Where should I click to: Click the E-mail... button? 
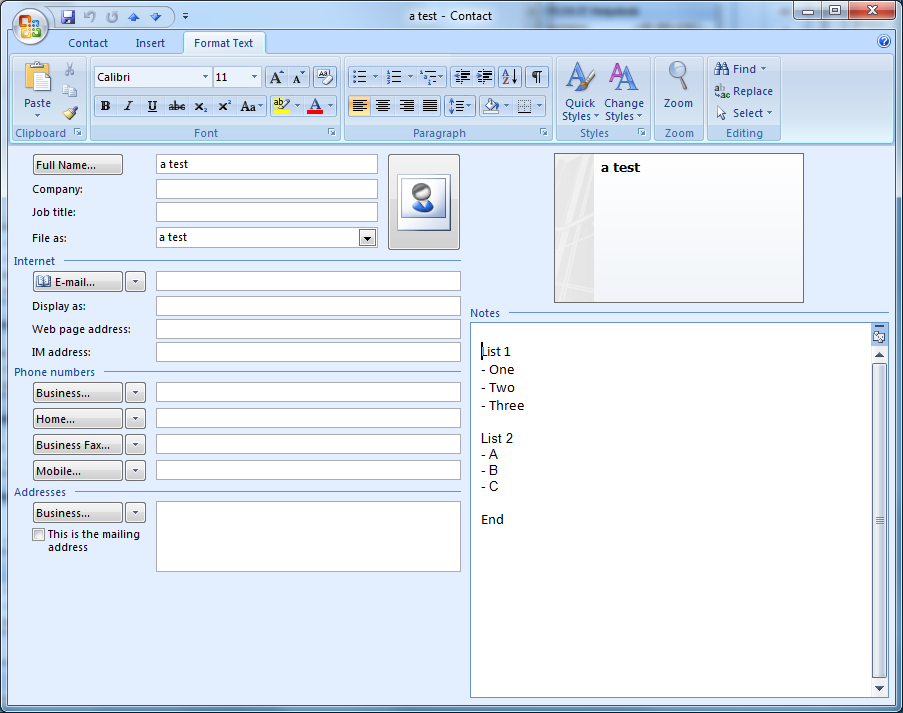point(78,282)
